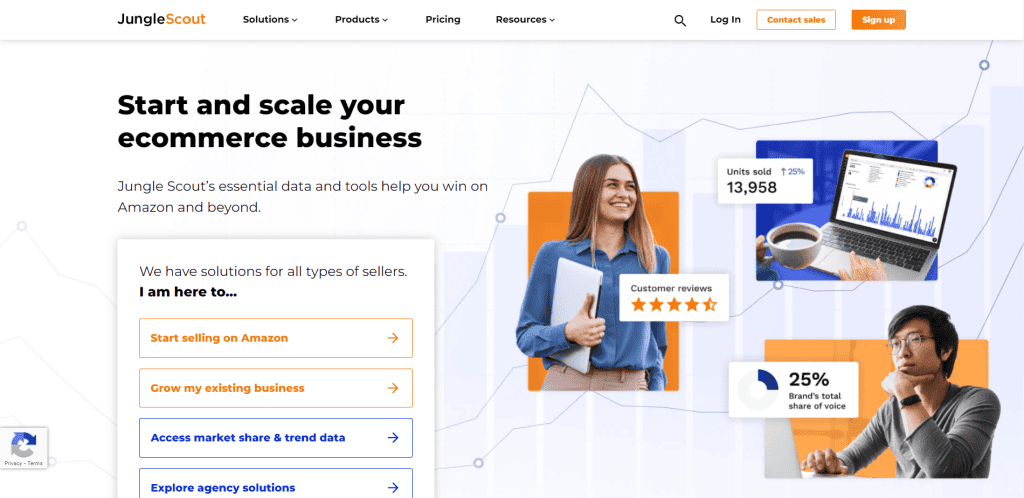Screen dimensions: 1024x498
Task: Click arrow icon on Explore agency solutions
Action: [x=392, y=488]
